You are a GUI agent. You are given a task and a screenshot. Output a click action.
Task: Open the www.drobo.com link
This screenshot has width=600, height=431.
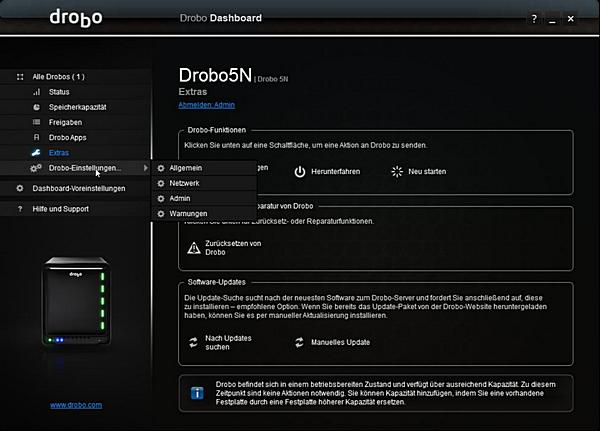click(76, 405)
